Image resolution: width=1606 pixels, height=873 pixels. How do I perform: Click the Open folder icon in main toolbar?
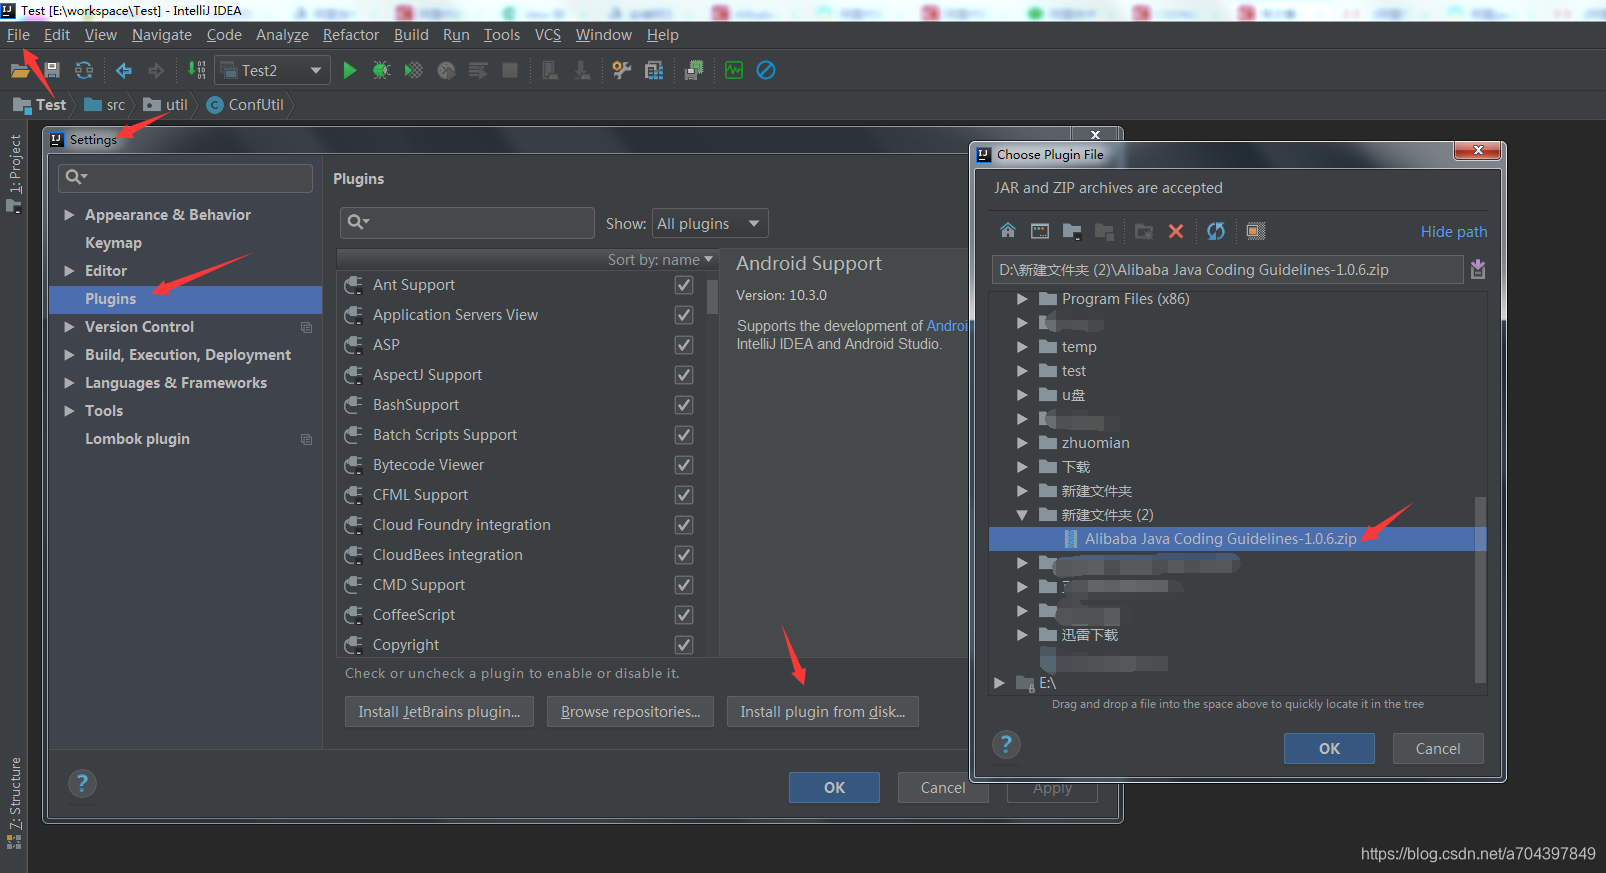point(20,70)
